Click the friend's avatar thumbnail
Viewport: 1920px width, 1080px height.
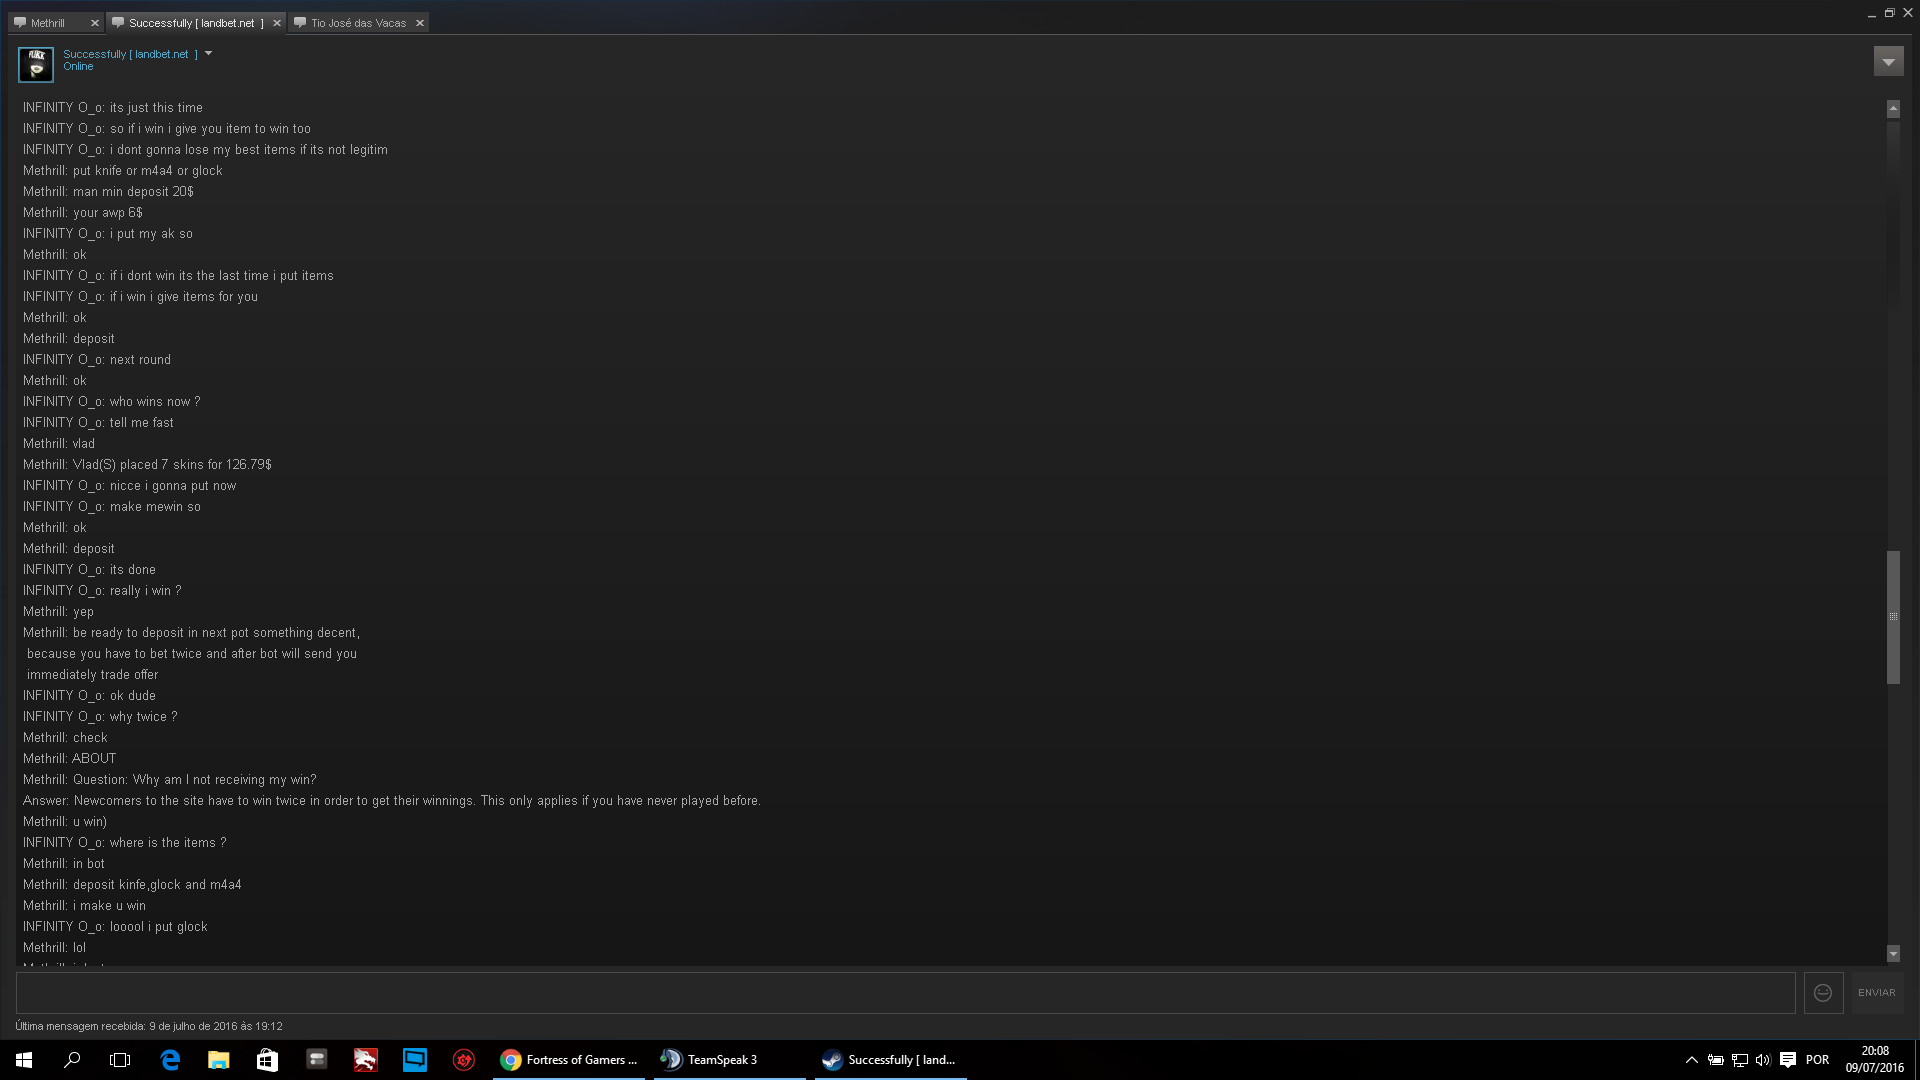[36, 65]
